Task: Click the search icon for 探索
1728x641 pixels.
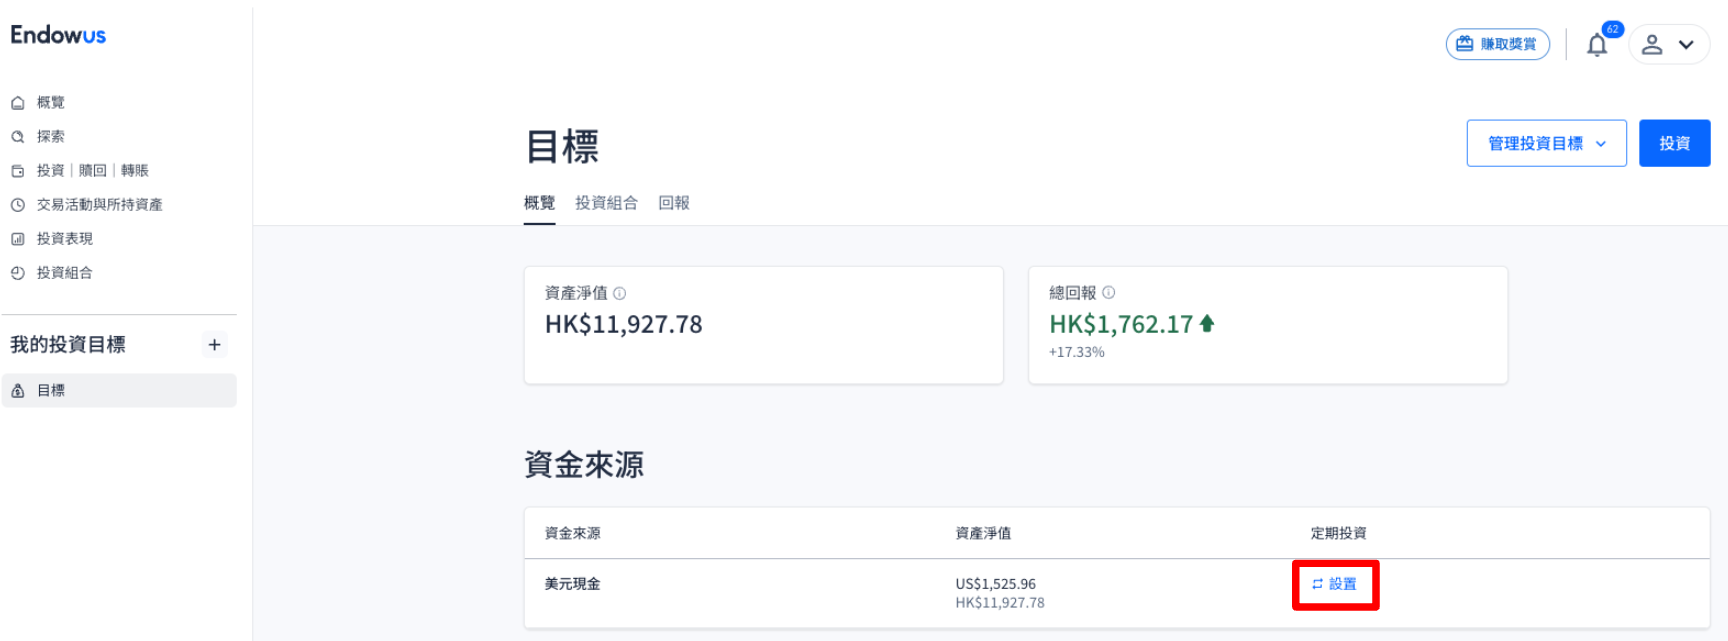Action: tap(18, 137)
